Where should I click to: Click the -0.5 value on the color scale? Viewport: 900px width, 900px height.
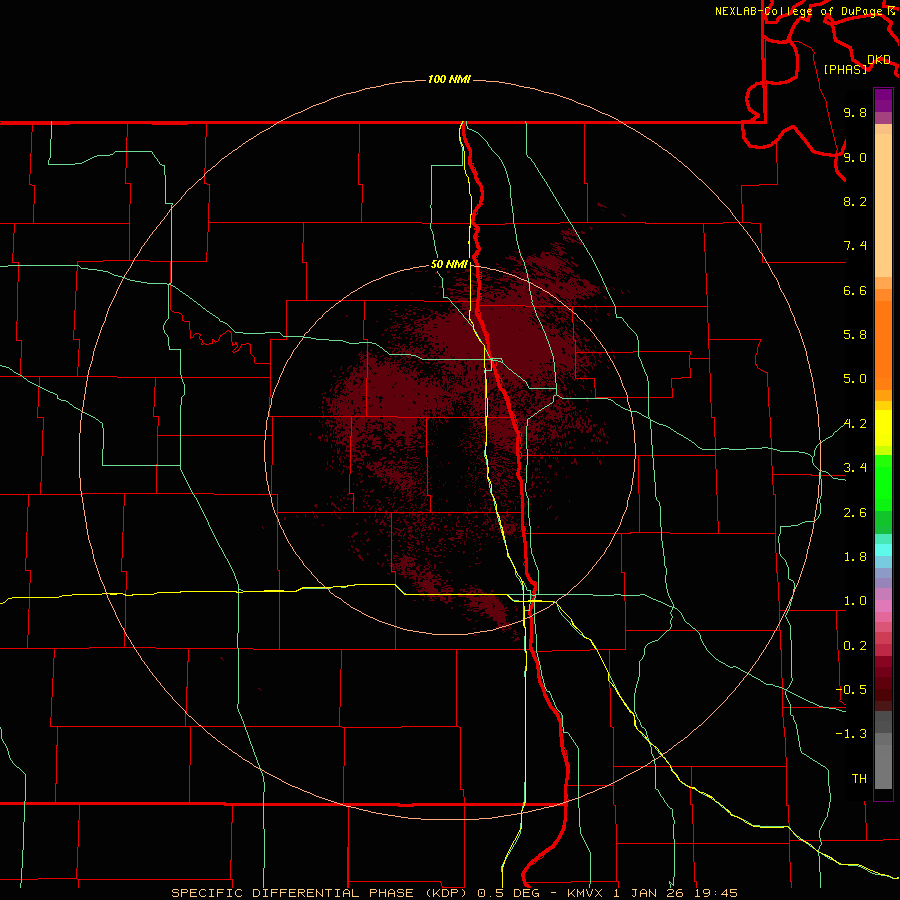851,690
